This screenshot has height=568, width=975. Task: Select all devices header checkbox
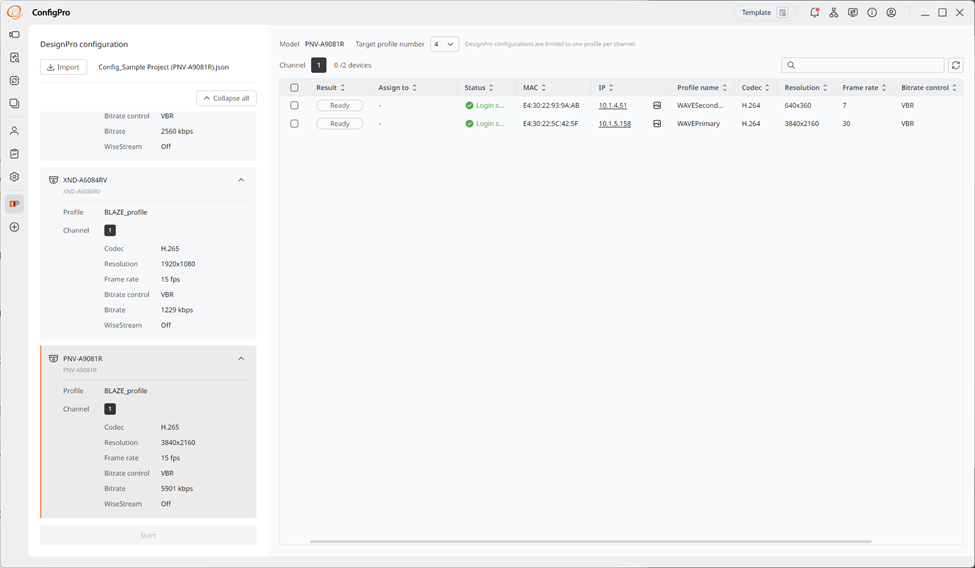[x=294, y=88]
